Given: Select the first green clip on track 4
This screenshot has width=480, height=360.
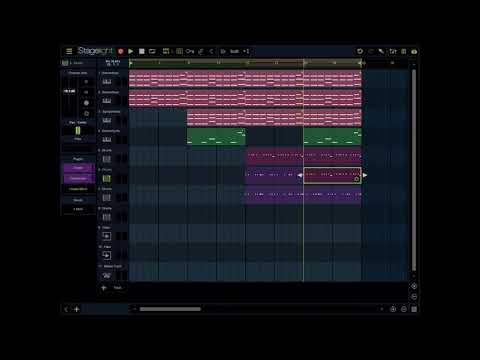Looking at the screenshot, I should pyautogui.click(x=216, y=137).
